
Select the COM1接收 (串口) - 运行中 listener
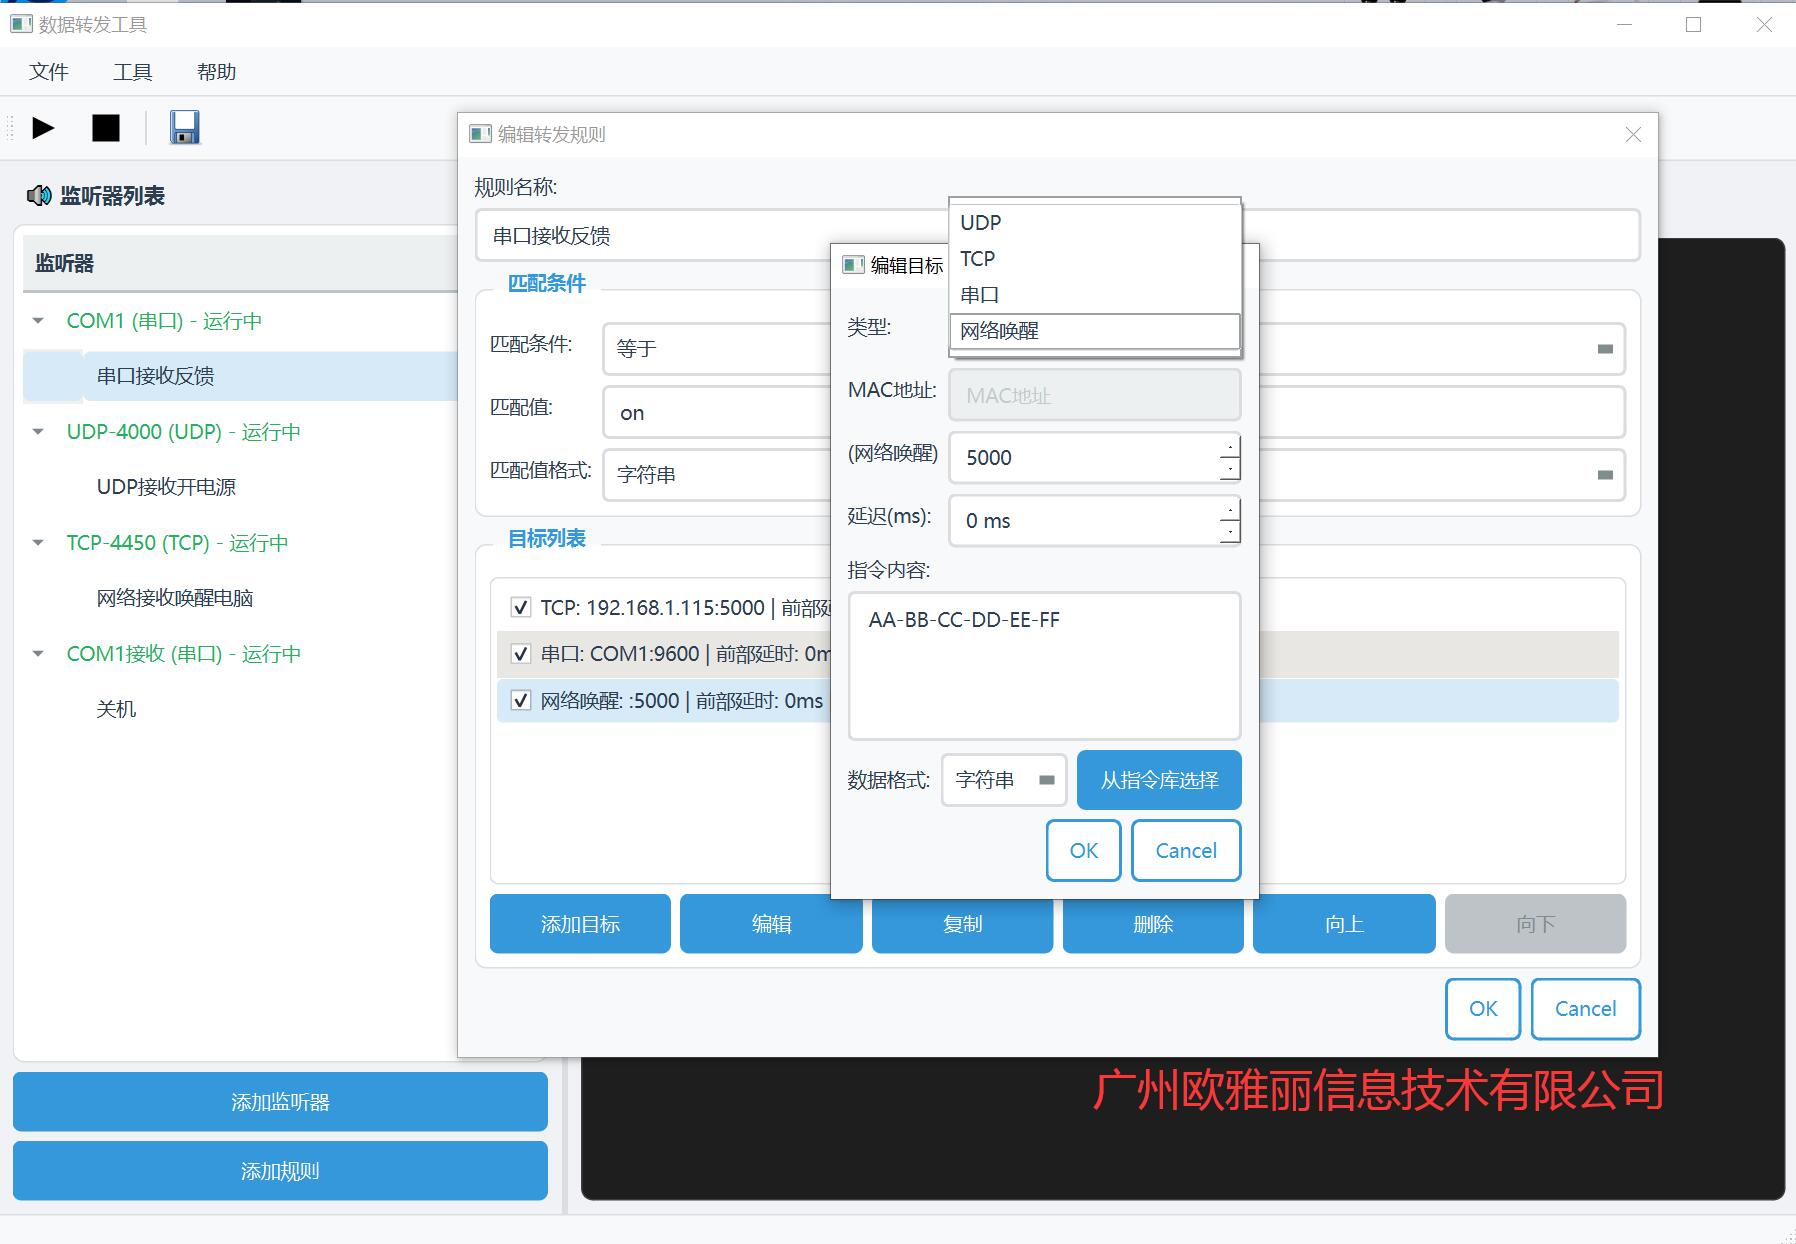(x=184, y=654)
